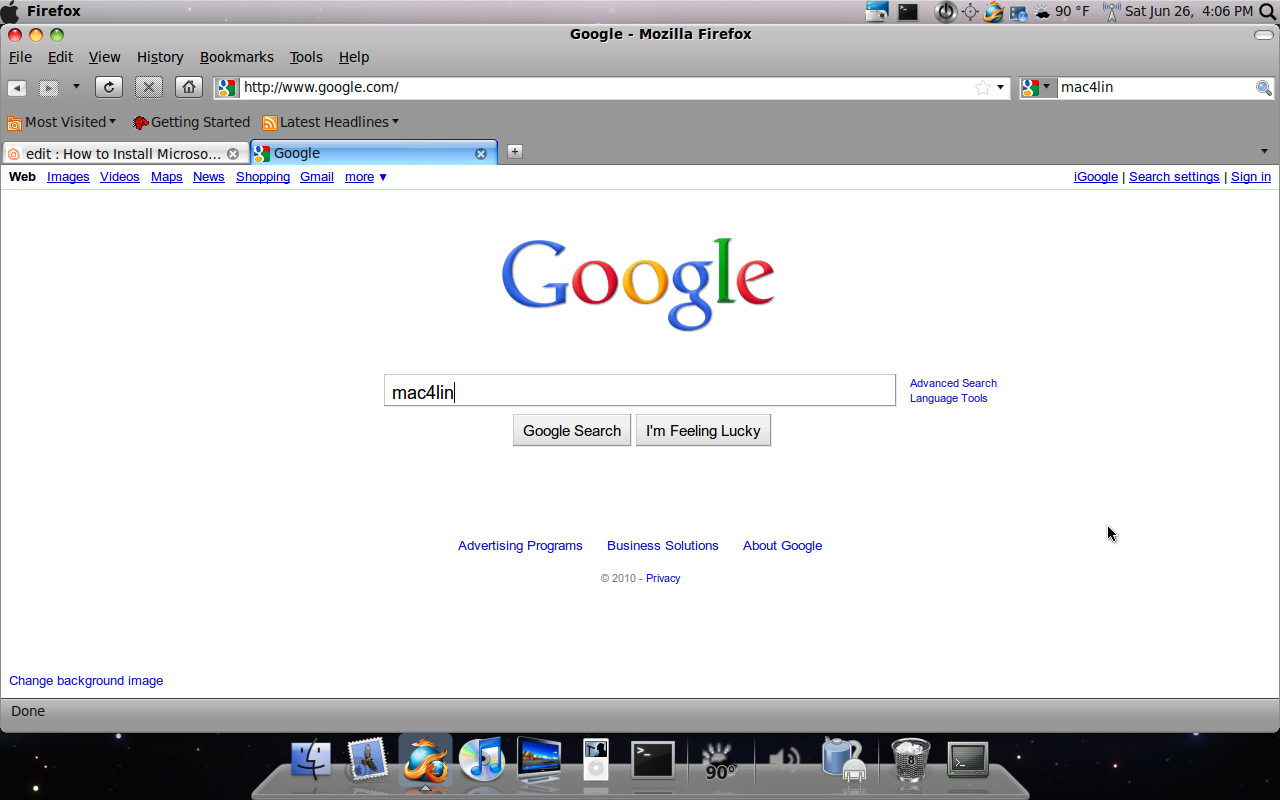
Task: Open Search settings
Action: (1174, 177)
